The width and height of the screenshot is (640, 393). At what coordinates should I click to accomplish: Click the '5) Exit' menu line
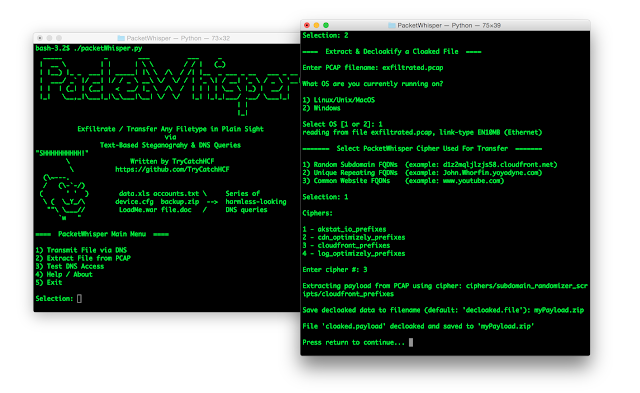49,282
